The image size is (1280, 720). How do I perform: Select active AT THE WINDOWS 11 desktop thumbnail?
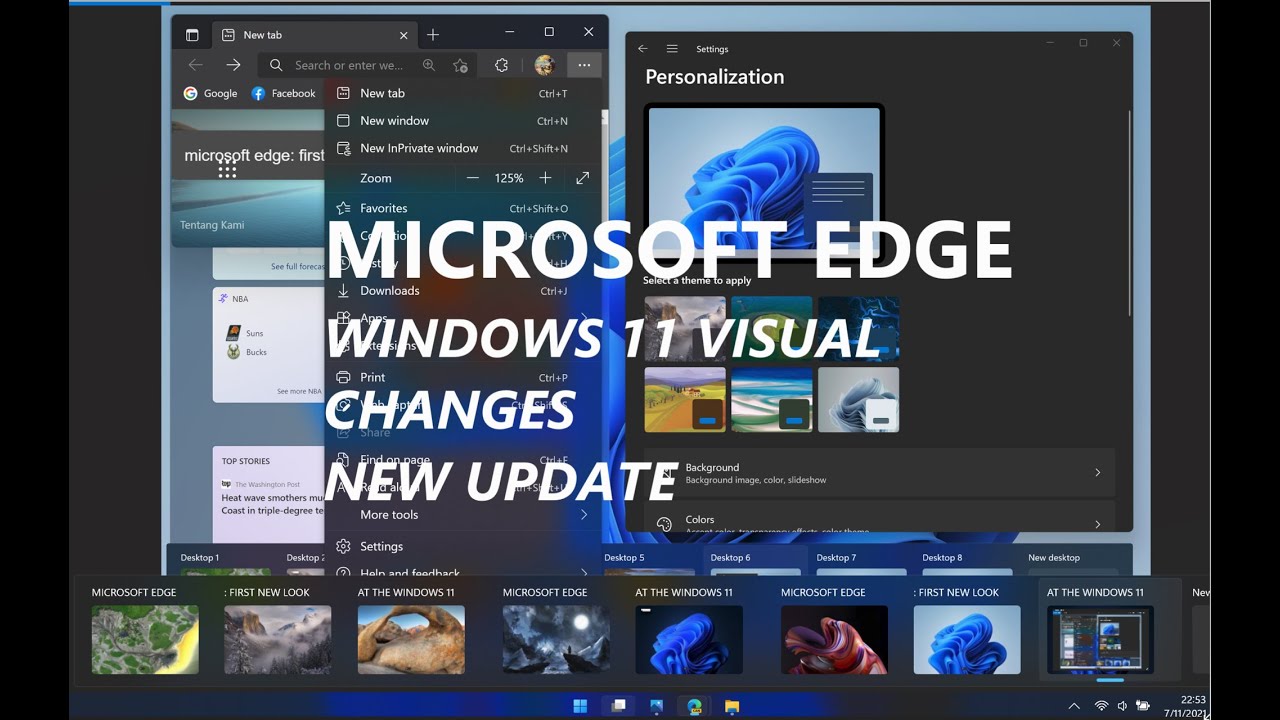(1100, 639)
